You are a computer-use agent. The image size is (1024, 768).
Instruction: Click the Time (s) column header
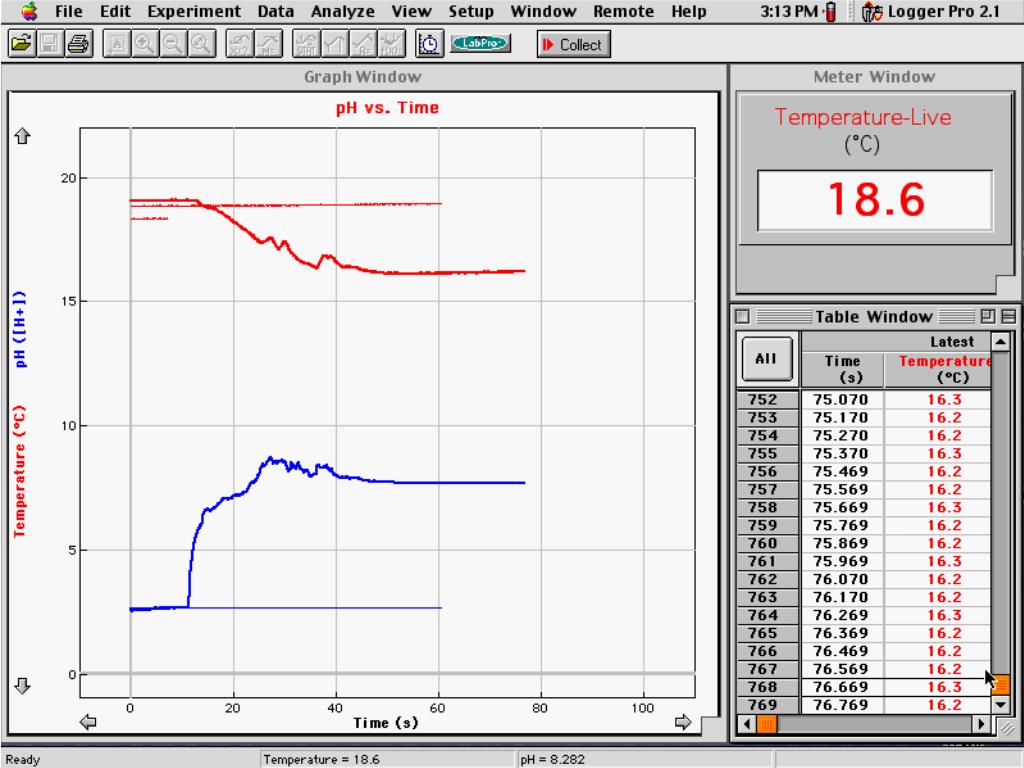point(842,369)
